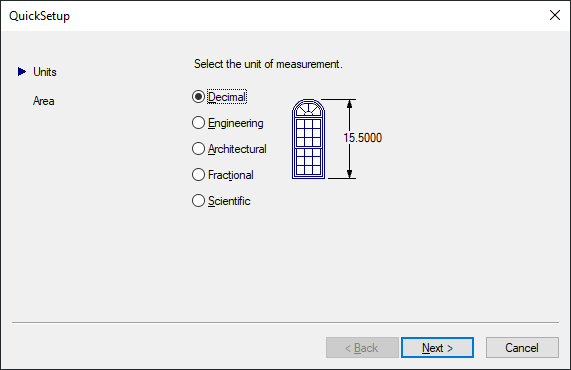
Task: Click the upper arrowhead of the dimension line
Action: [x=349, y=104]
